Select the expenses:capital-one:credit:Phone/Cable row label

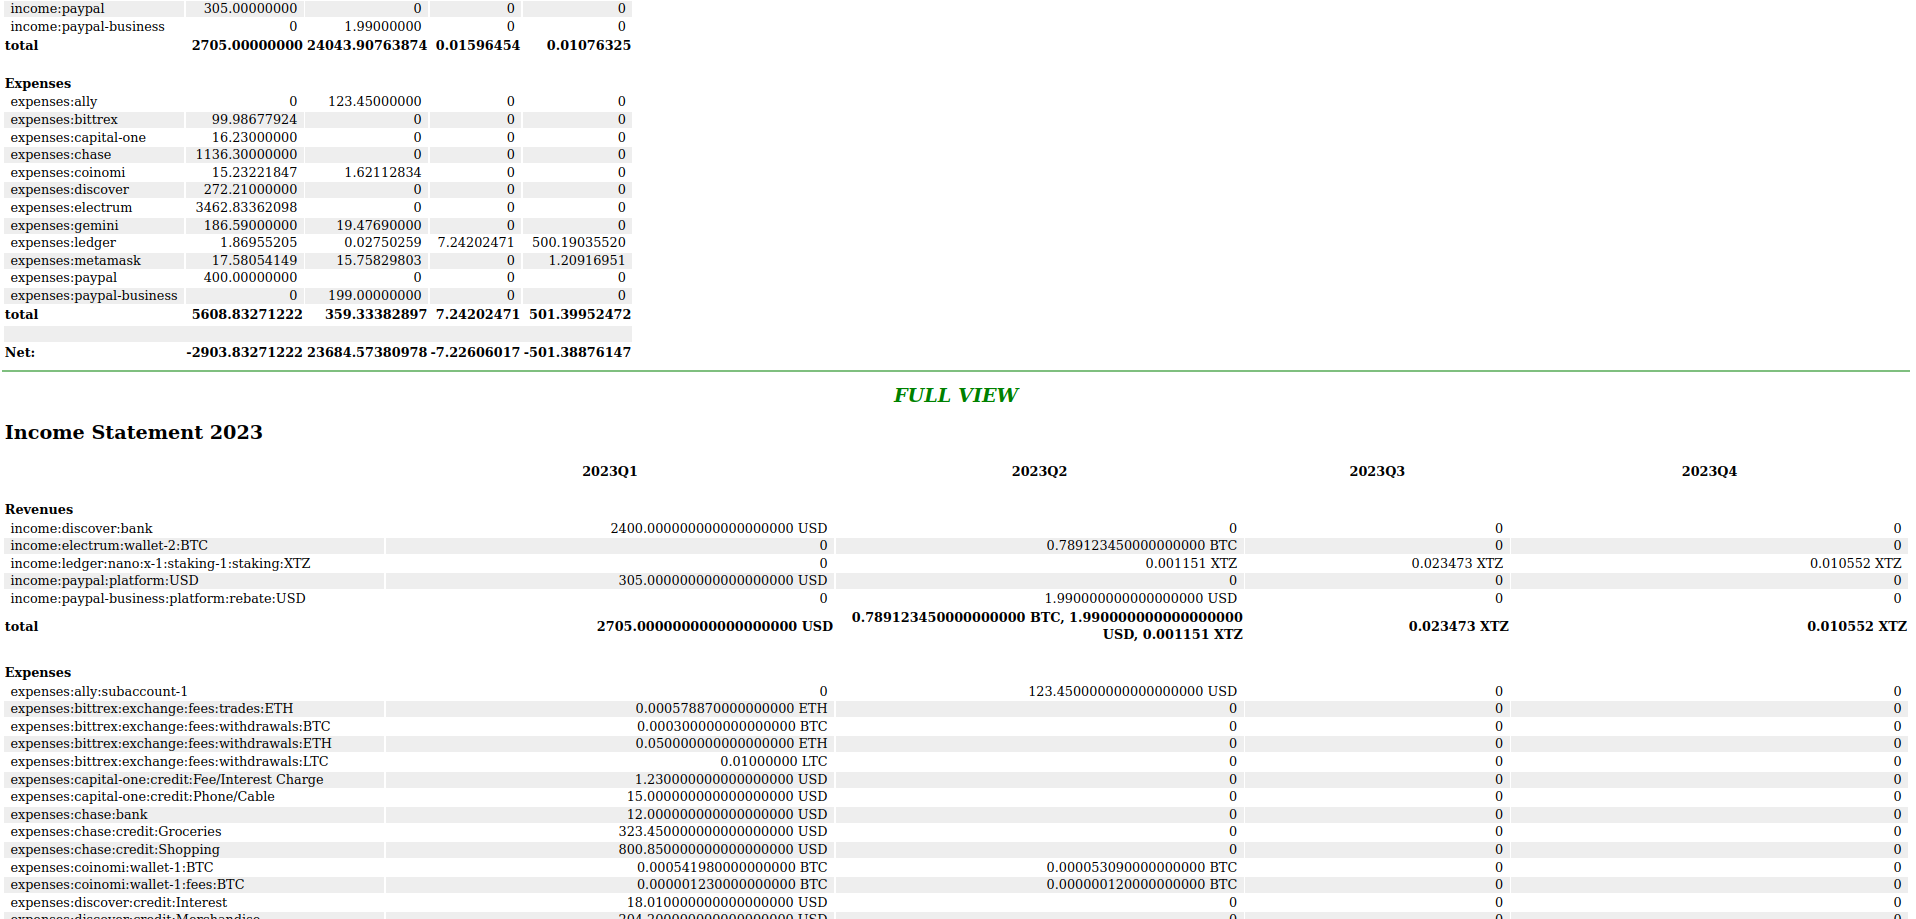point(142,797)
